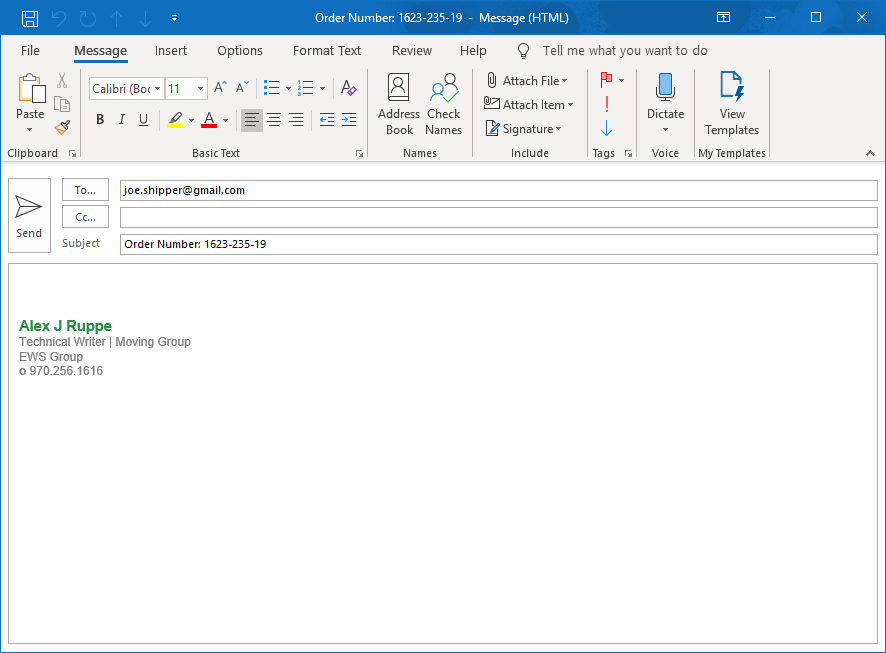886x653 pixels.
Task: Open the Format Text tab
Action: (x=327, y=51)
